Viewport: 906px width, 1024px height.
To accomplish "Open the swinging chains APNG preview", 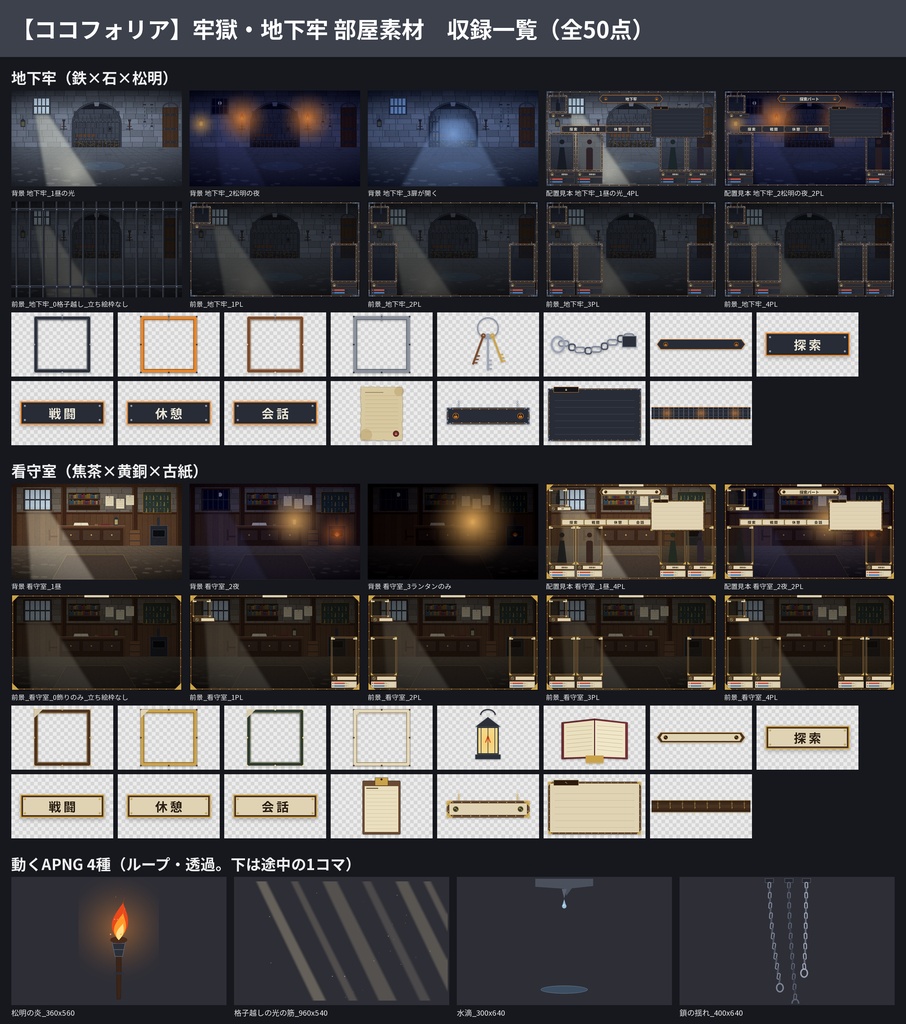I will 786,940.
